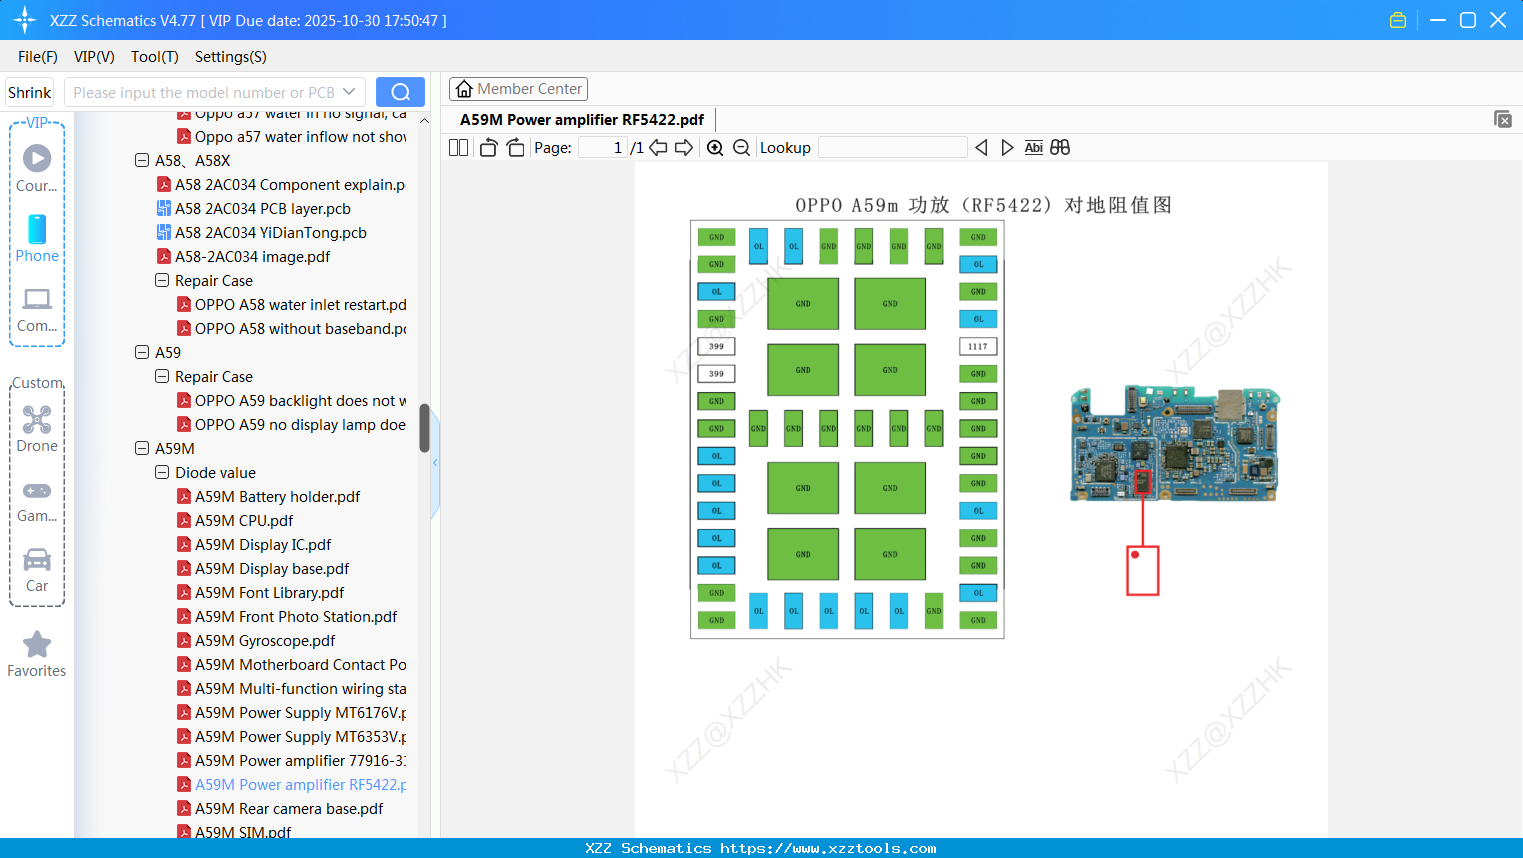This screenshot has width=1523, height=858.
Task: Find previous lookup match
Action: click(x=981, y=148)
